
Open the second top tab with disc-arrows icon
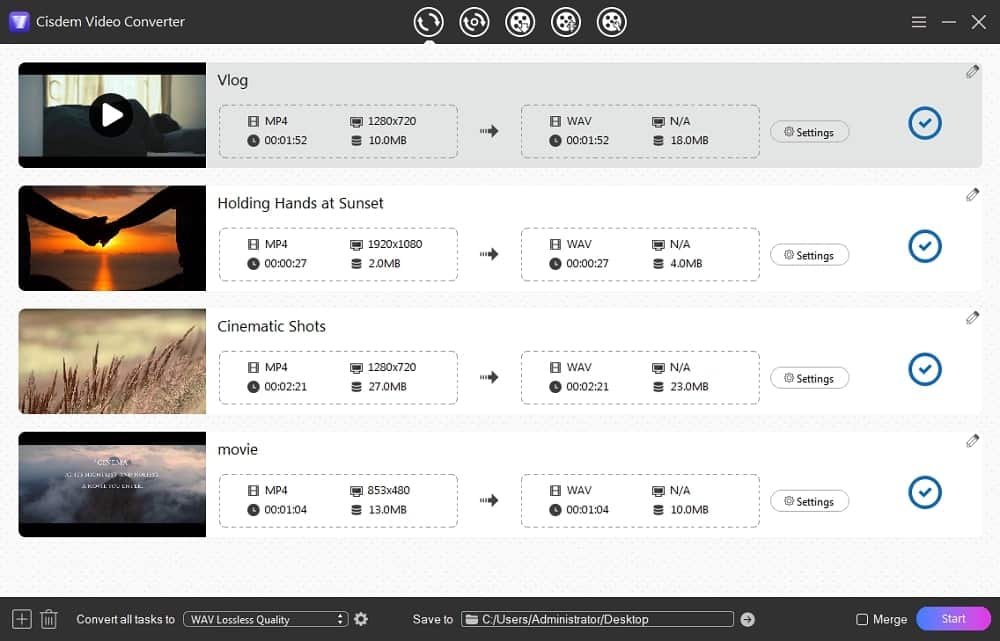(474, 21)
